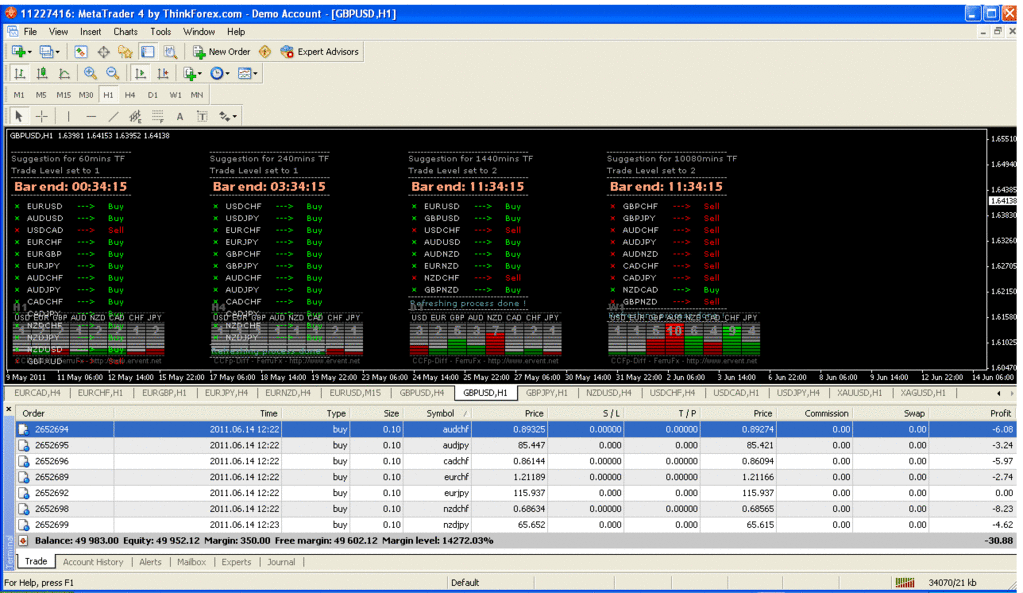Open the Strategy Tester icon

(x=170, y=52)
